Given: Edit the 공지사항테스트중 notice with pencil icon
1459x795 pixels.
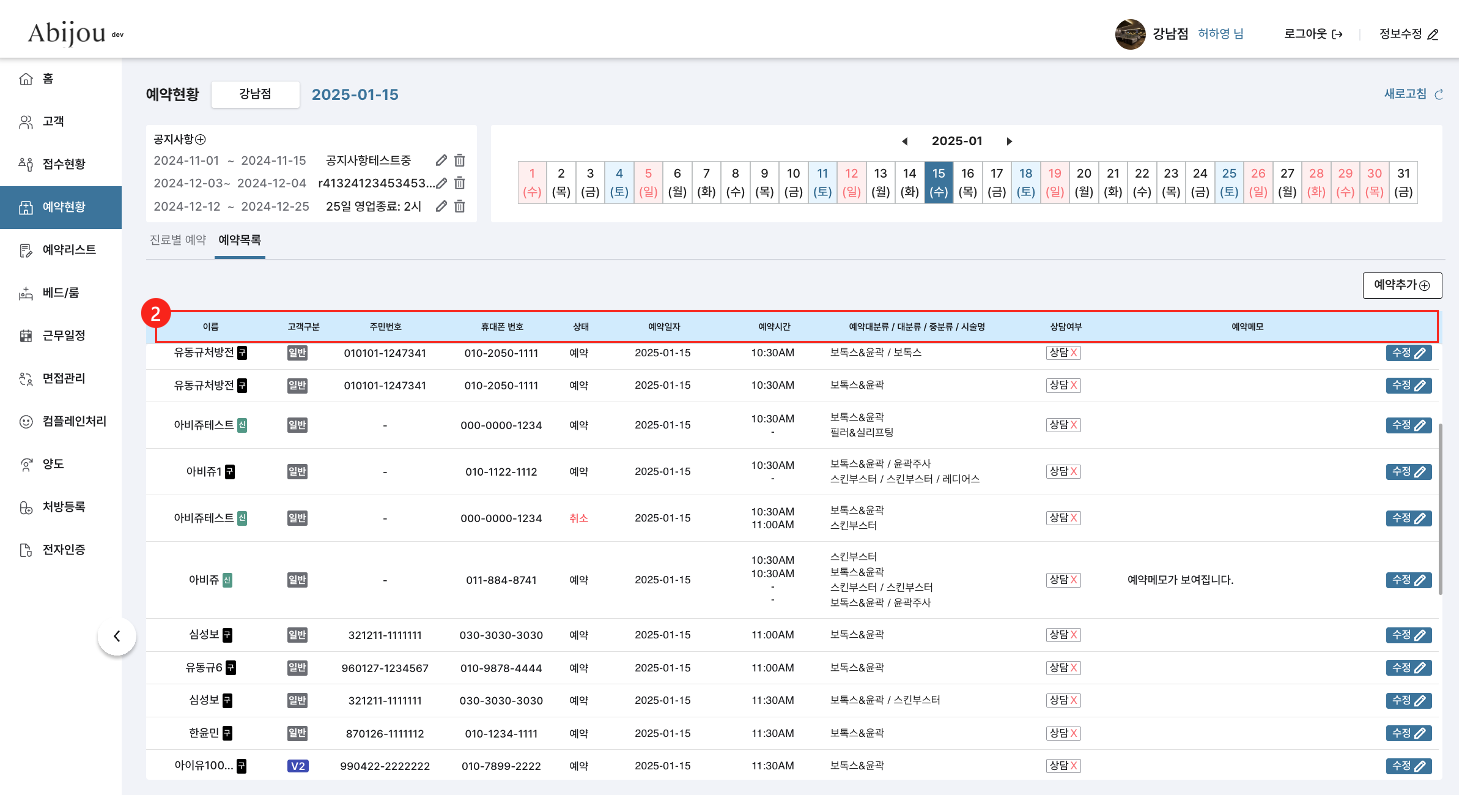Looking at the screenshot, I should 441,160.
